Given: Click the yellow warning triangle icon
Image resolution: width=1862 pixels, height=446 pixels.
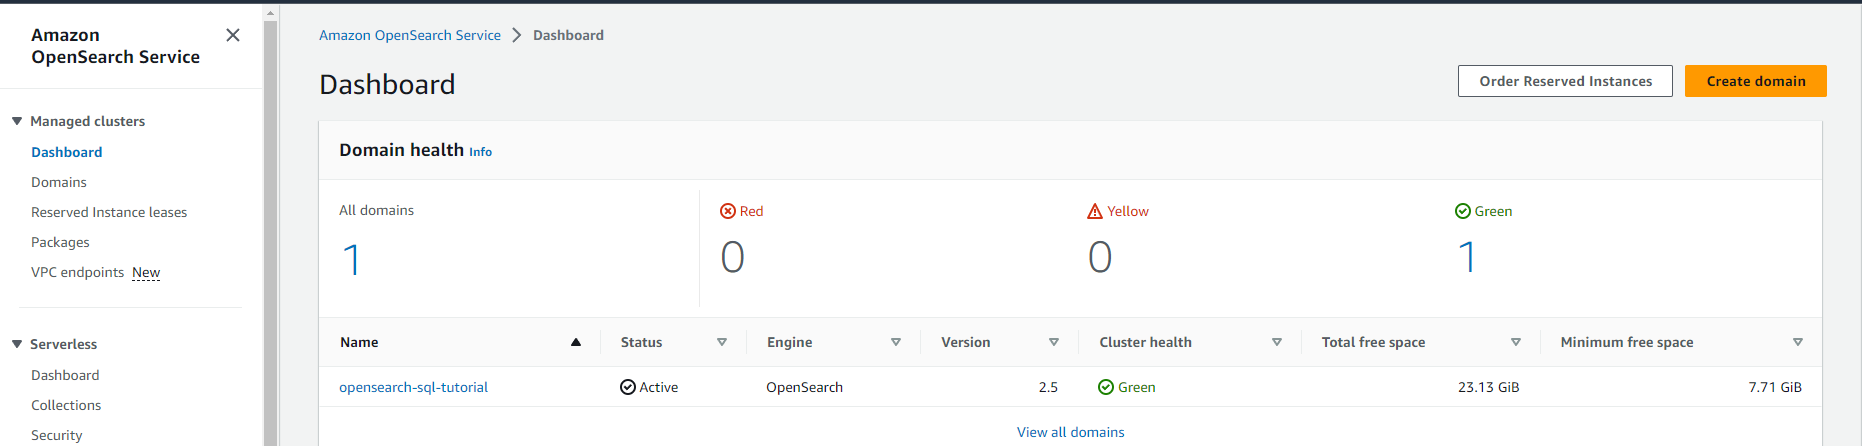Looking at the screenshot, I should 1095,211.
